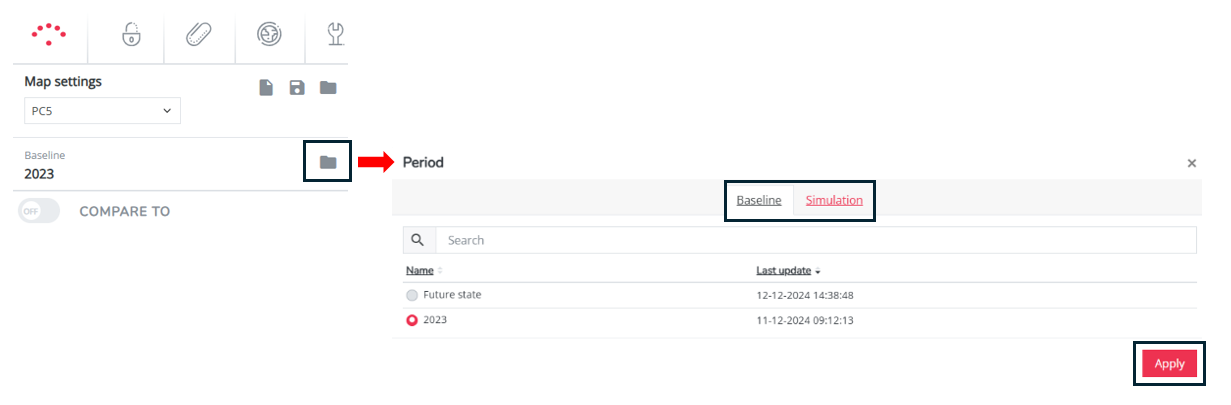Click the search magnifier icon

coord(419,240)
